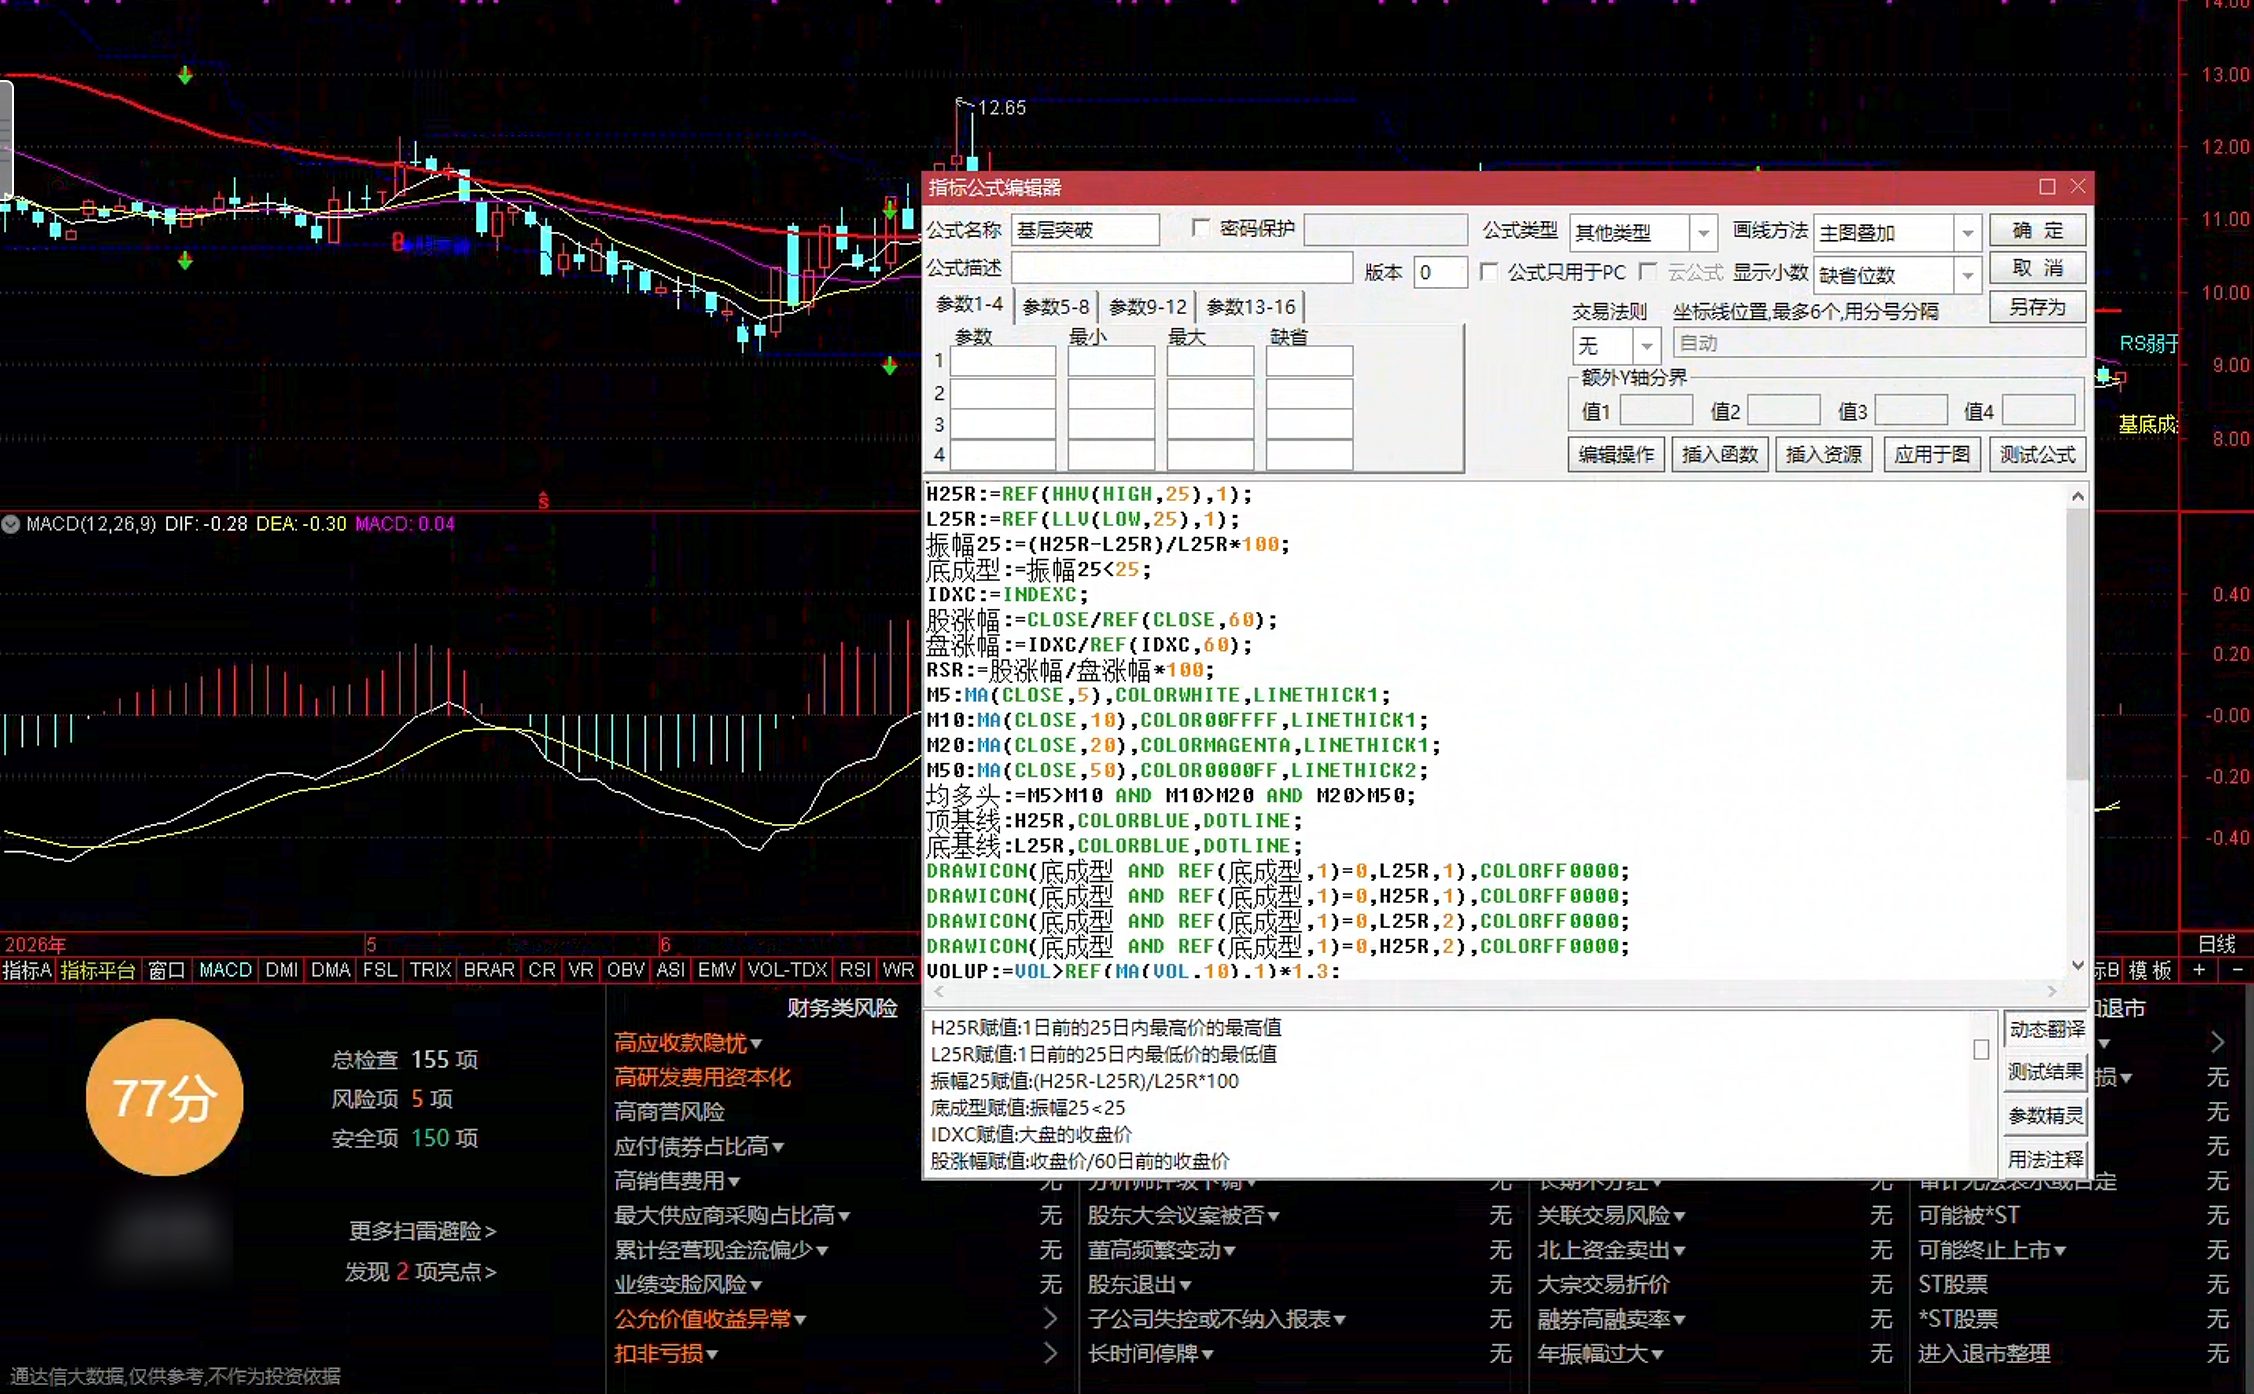Screen dimensions: 2254x1394
Task: Toggle the 密码保护 checkbox
Action: 1201,229
